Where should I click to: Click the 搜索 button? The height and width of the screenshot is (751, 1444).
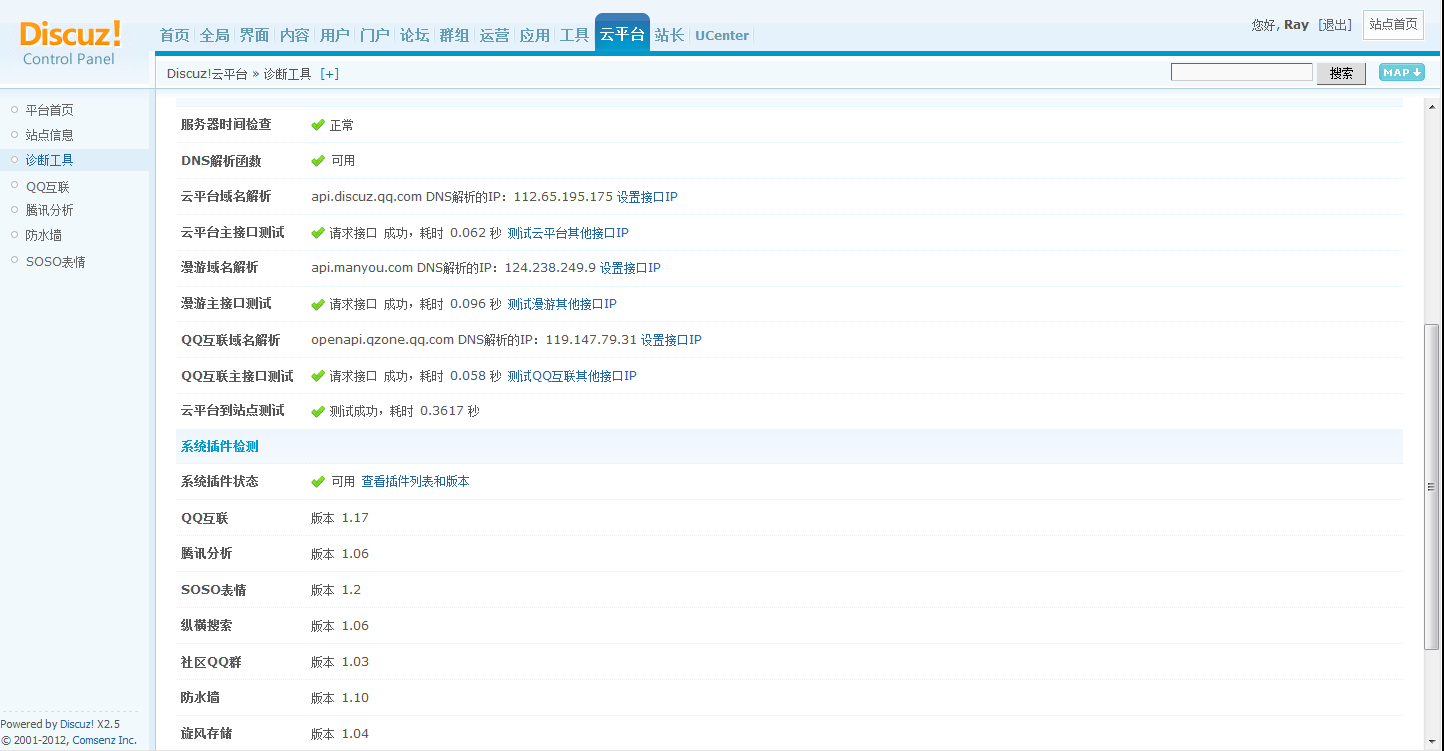[1341, 73]
